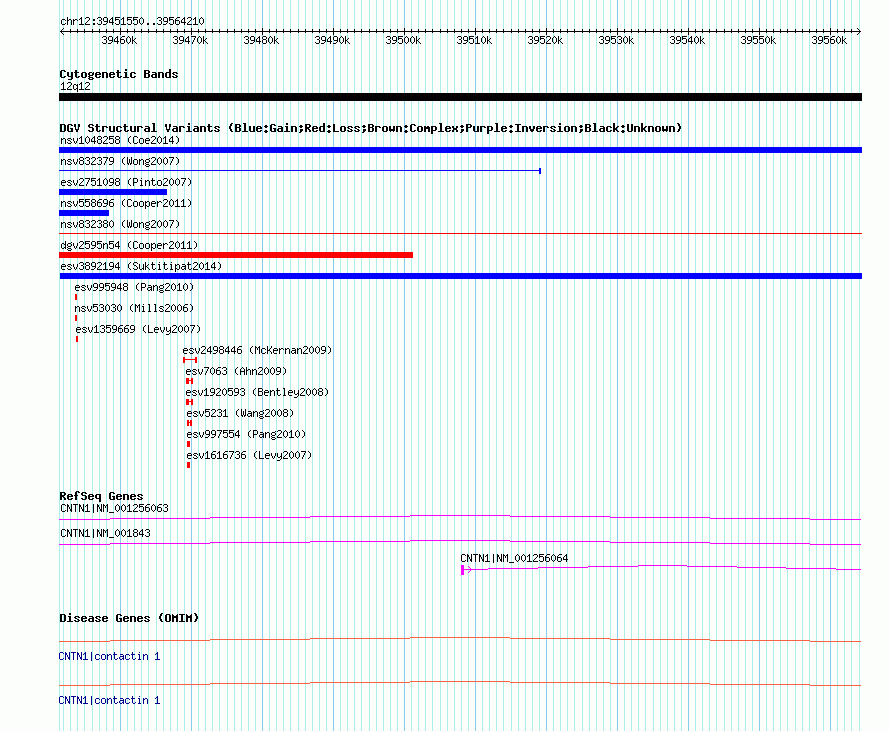The width and height of the screenshot is (890, 731).
Task: Select the dgv2595n54 red loss bar
Action: pyautogui.click(x=236, y=255)
